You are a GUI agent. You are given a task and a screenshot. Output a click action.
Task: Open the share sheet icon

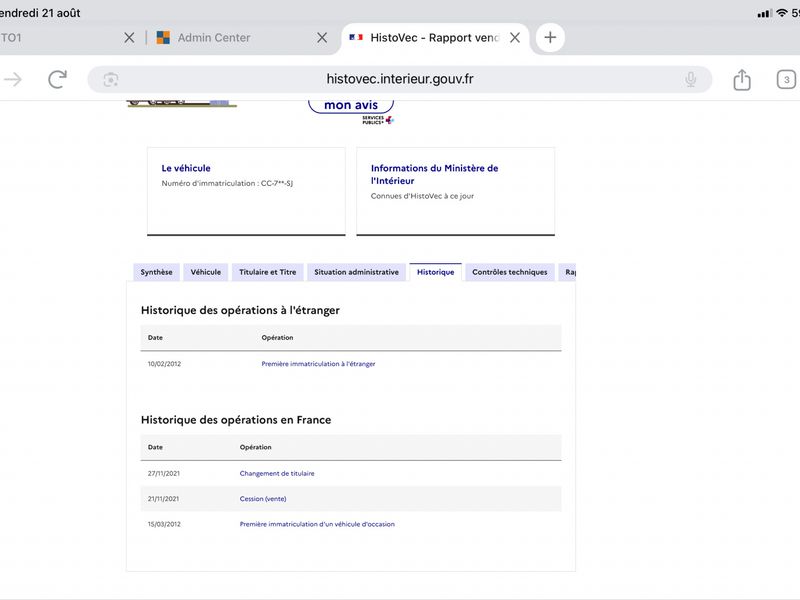(742, 79)
